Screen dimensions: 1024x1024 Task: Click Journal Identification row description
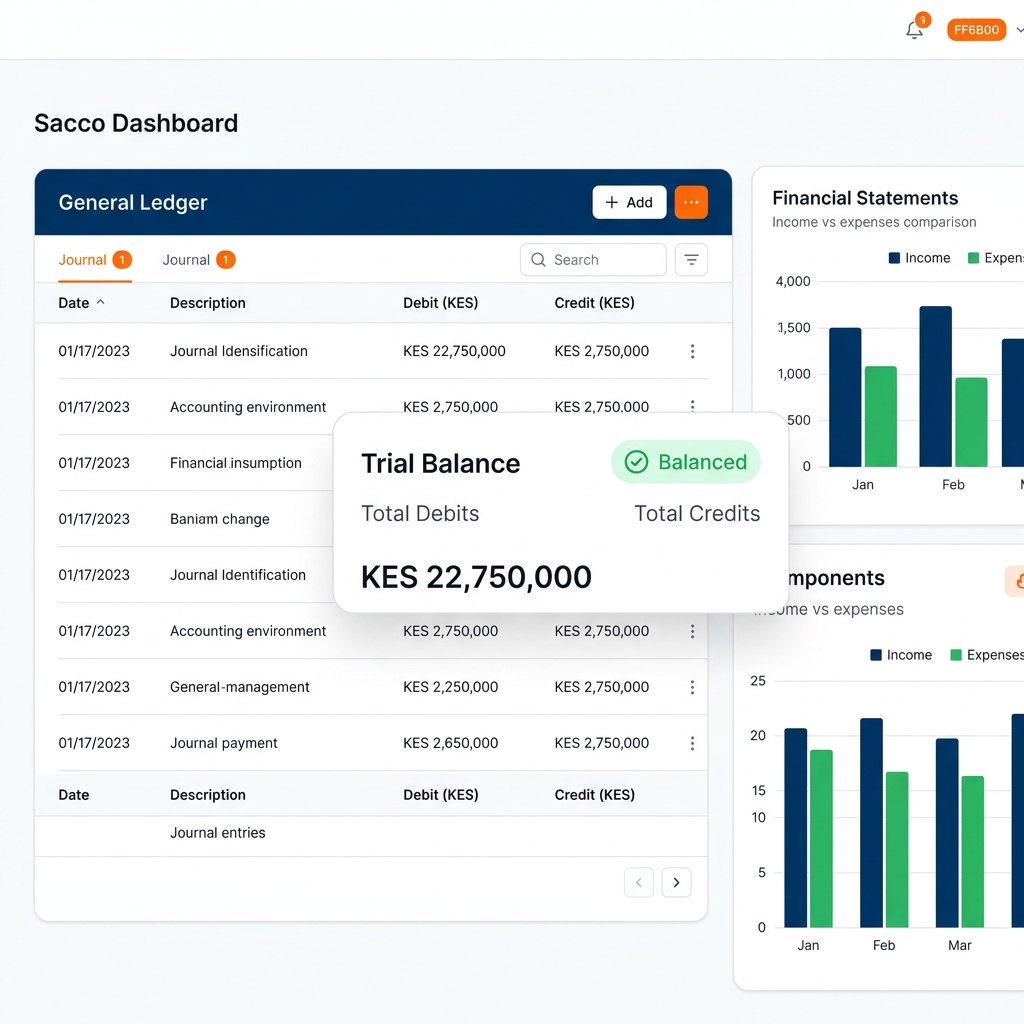tap(238, 575)
